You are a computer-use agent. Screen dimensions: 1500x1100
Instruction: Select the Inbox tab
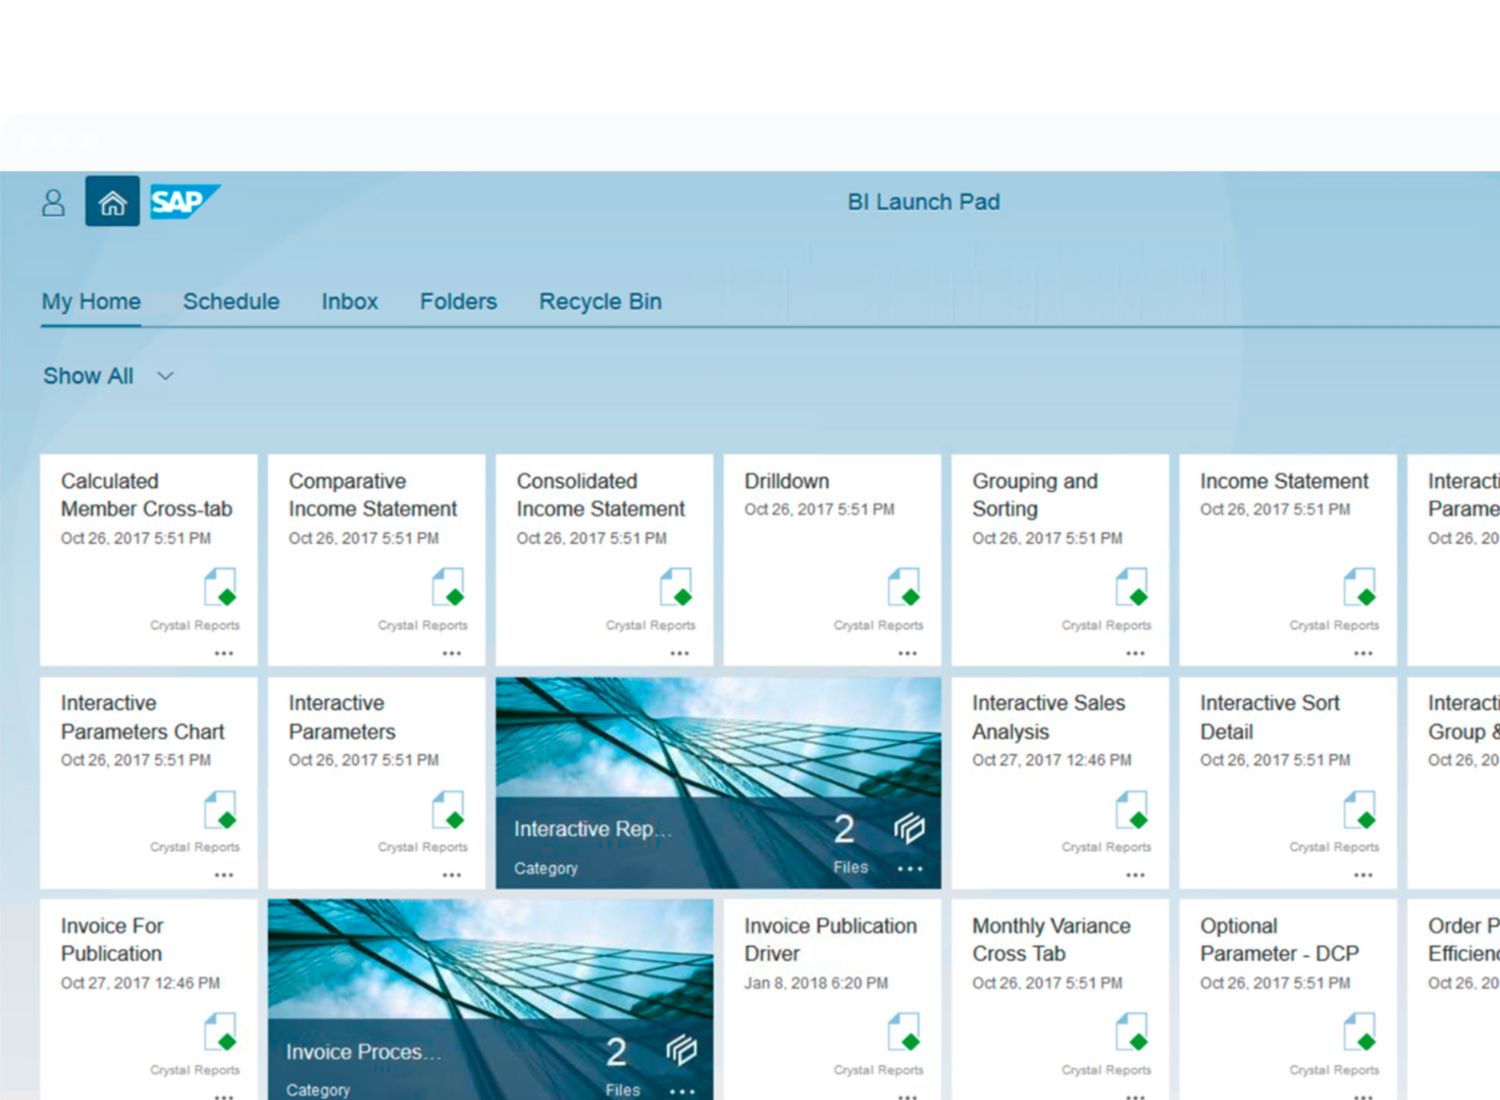pyautogui.click(x=349, y=302)
